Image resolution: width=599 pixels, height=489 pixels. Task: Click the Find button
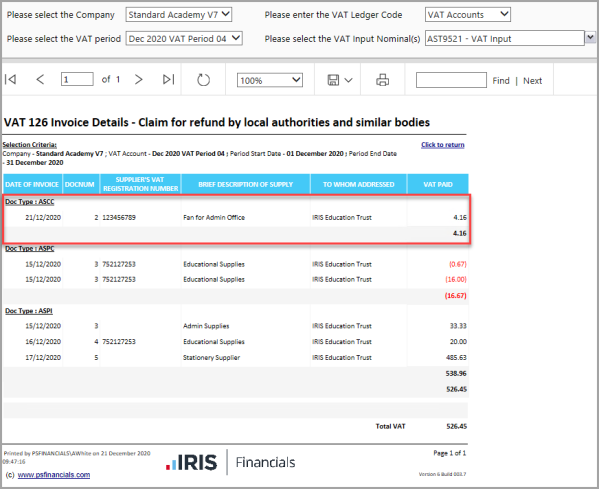(501, 81)
